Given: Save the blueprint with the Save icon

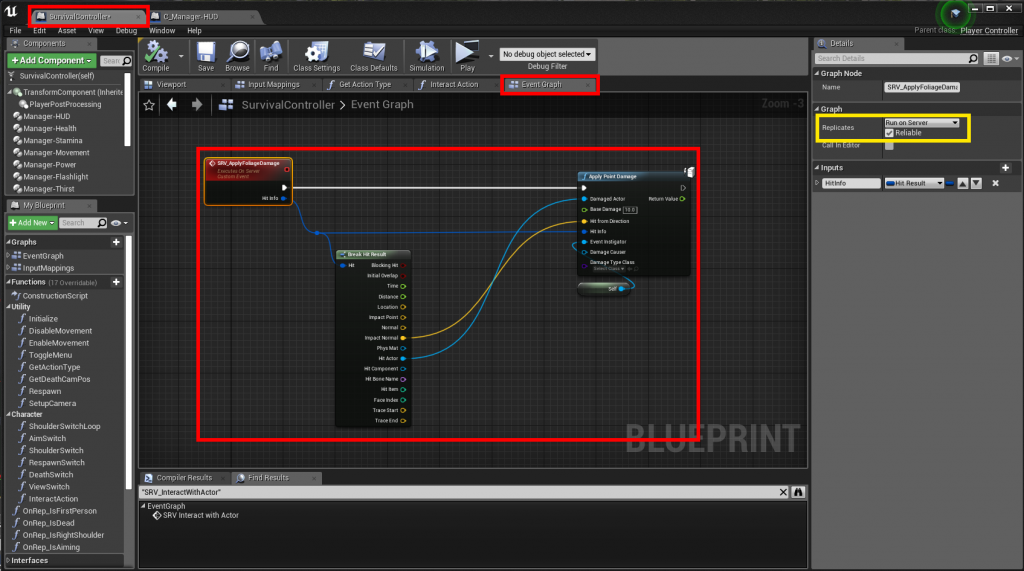Looking at the screenshot, I should (205, 53).
